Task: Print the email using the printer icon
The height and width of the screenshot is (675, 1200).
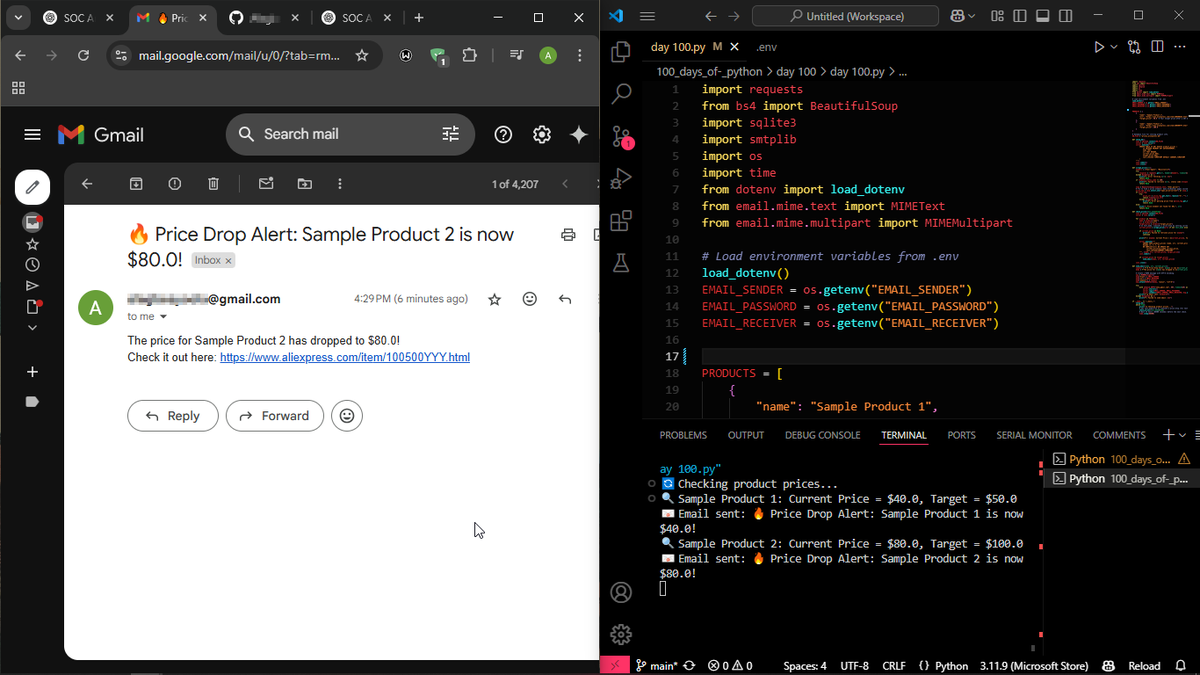Action: [x=568, y=235]
